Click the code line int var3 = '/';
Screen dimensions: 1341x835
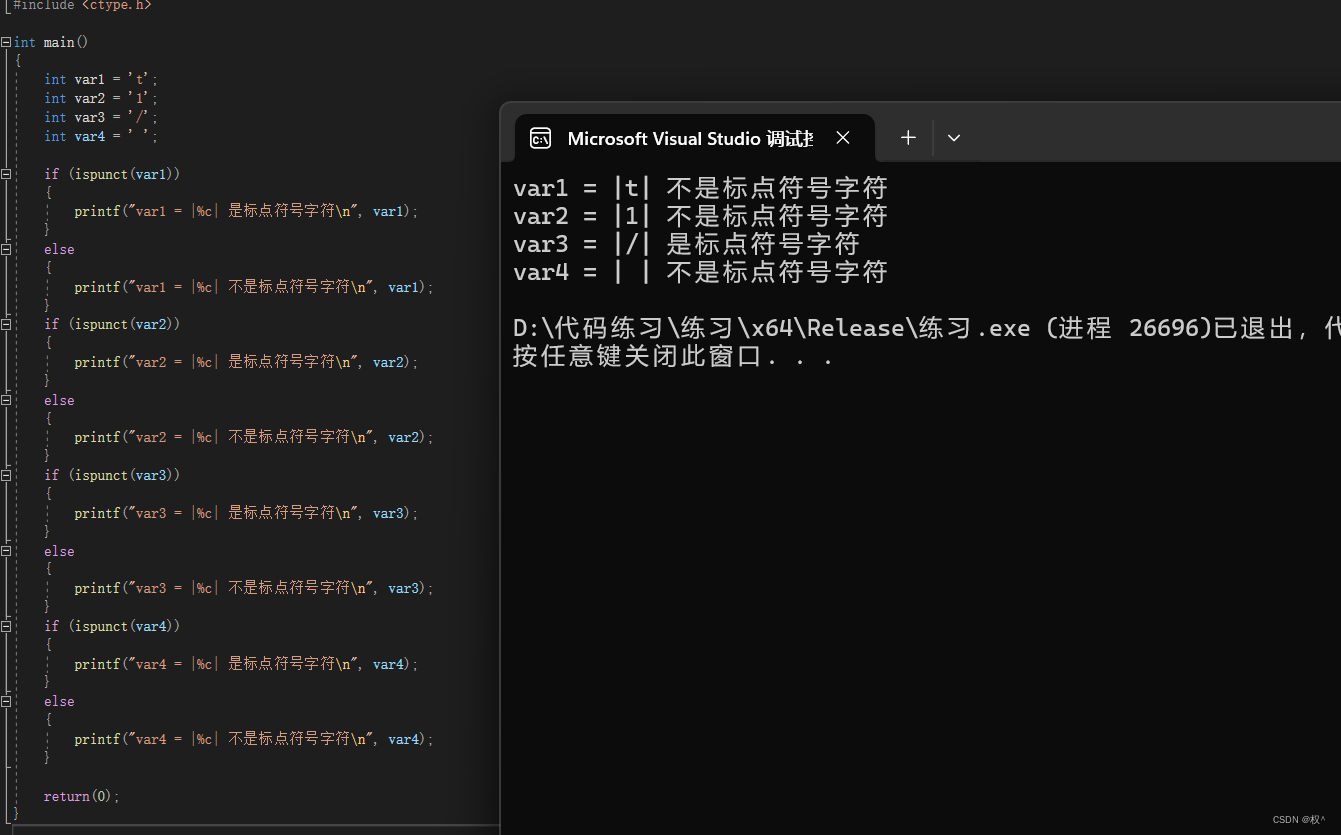[x=101, y=117]
